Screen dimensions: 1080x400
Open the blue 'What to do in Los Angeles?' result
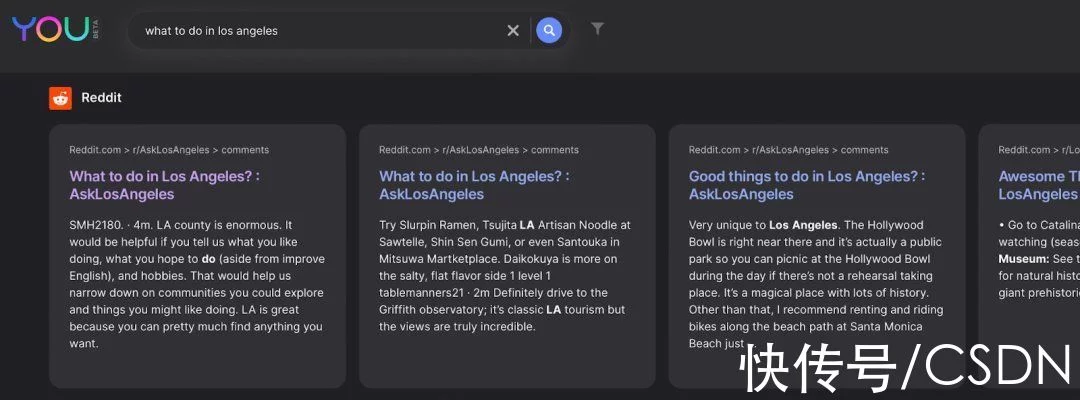(475, 185)
